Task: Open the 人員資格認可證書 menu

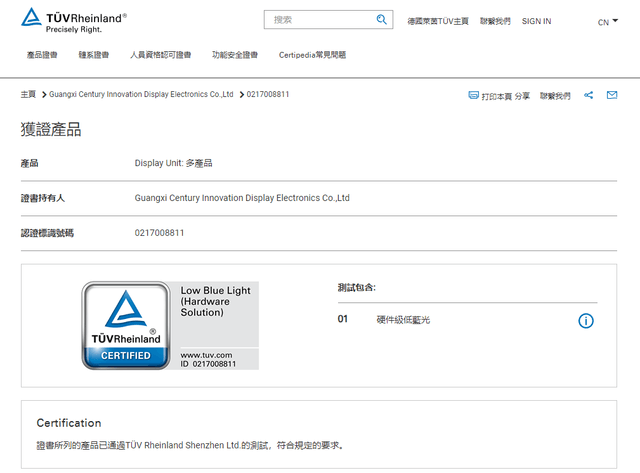Action: [x=160, y=55]
